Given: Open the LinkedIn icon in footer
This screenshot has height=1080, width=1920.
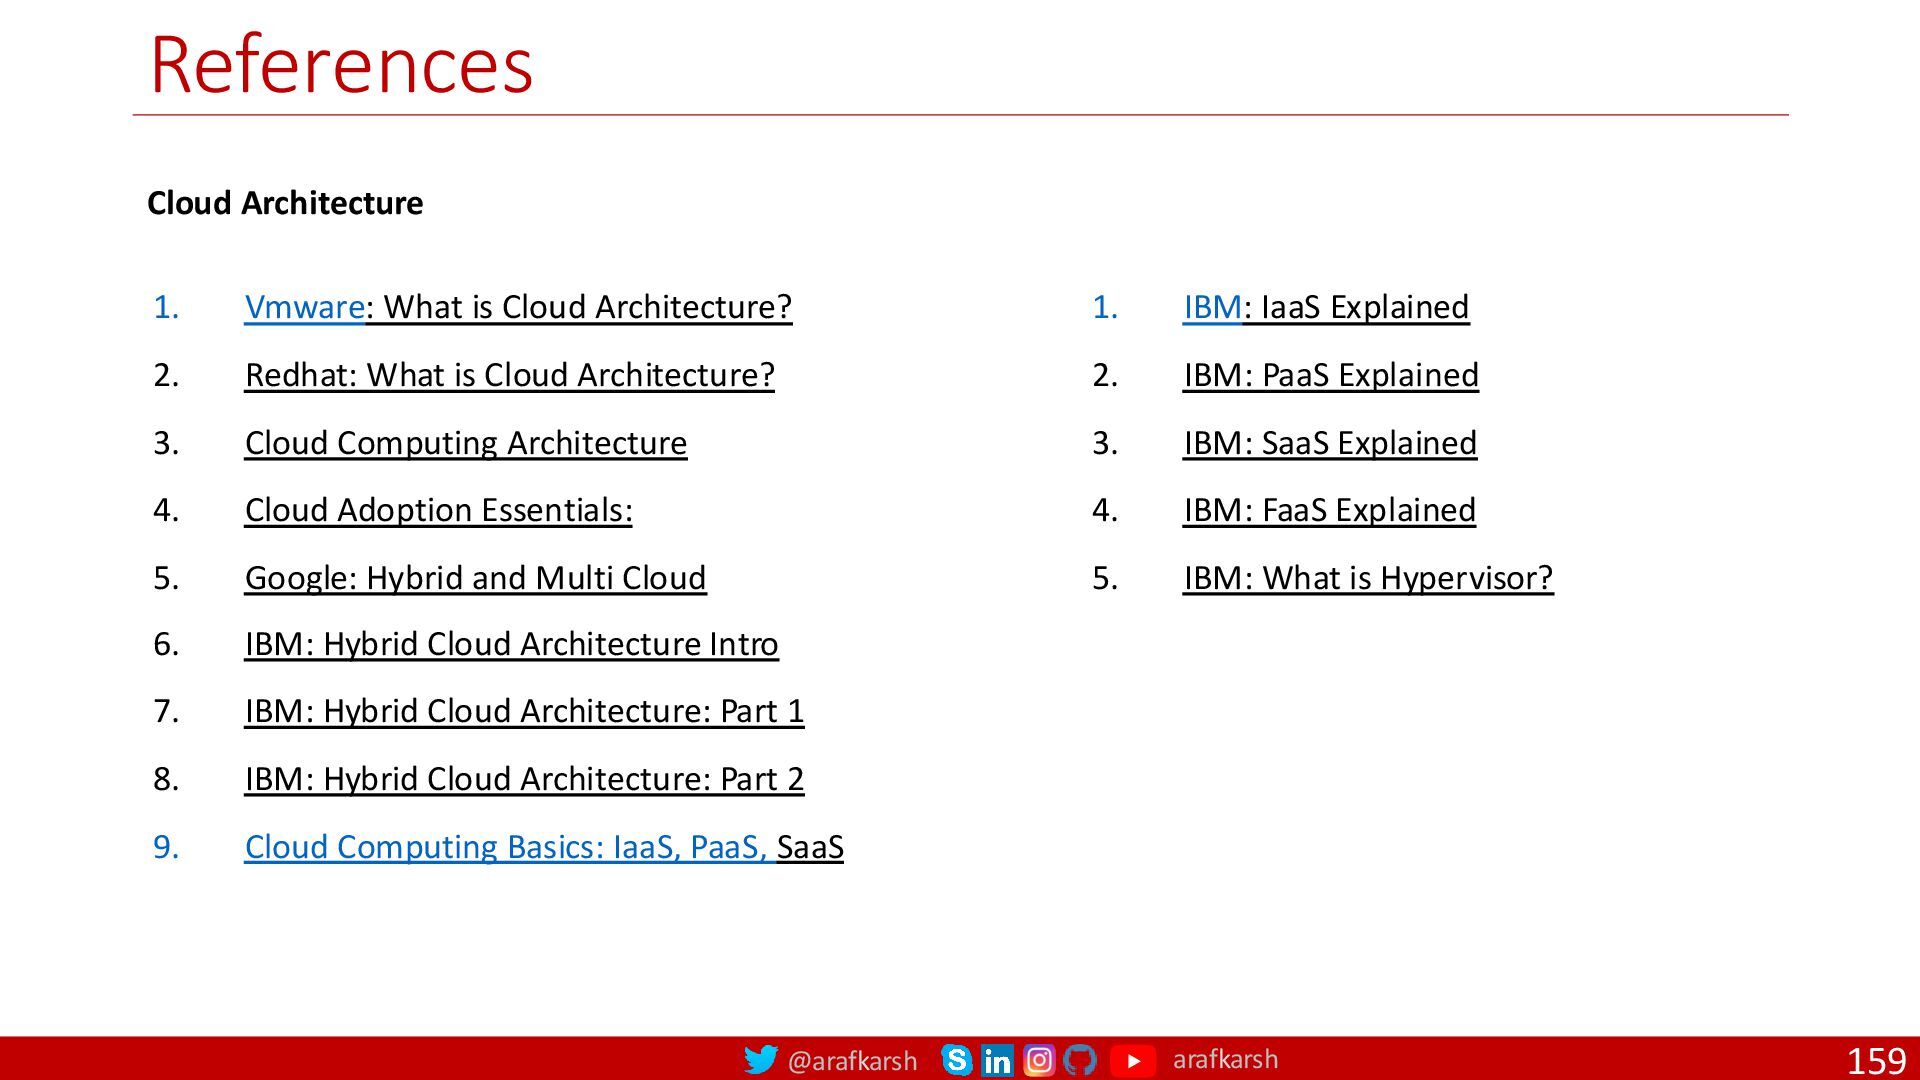Looking at the screenshot, I should pyautogui.click(x=997, y=1060).
